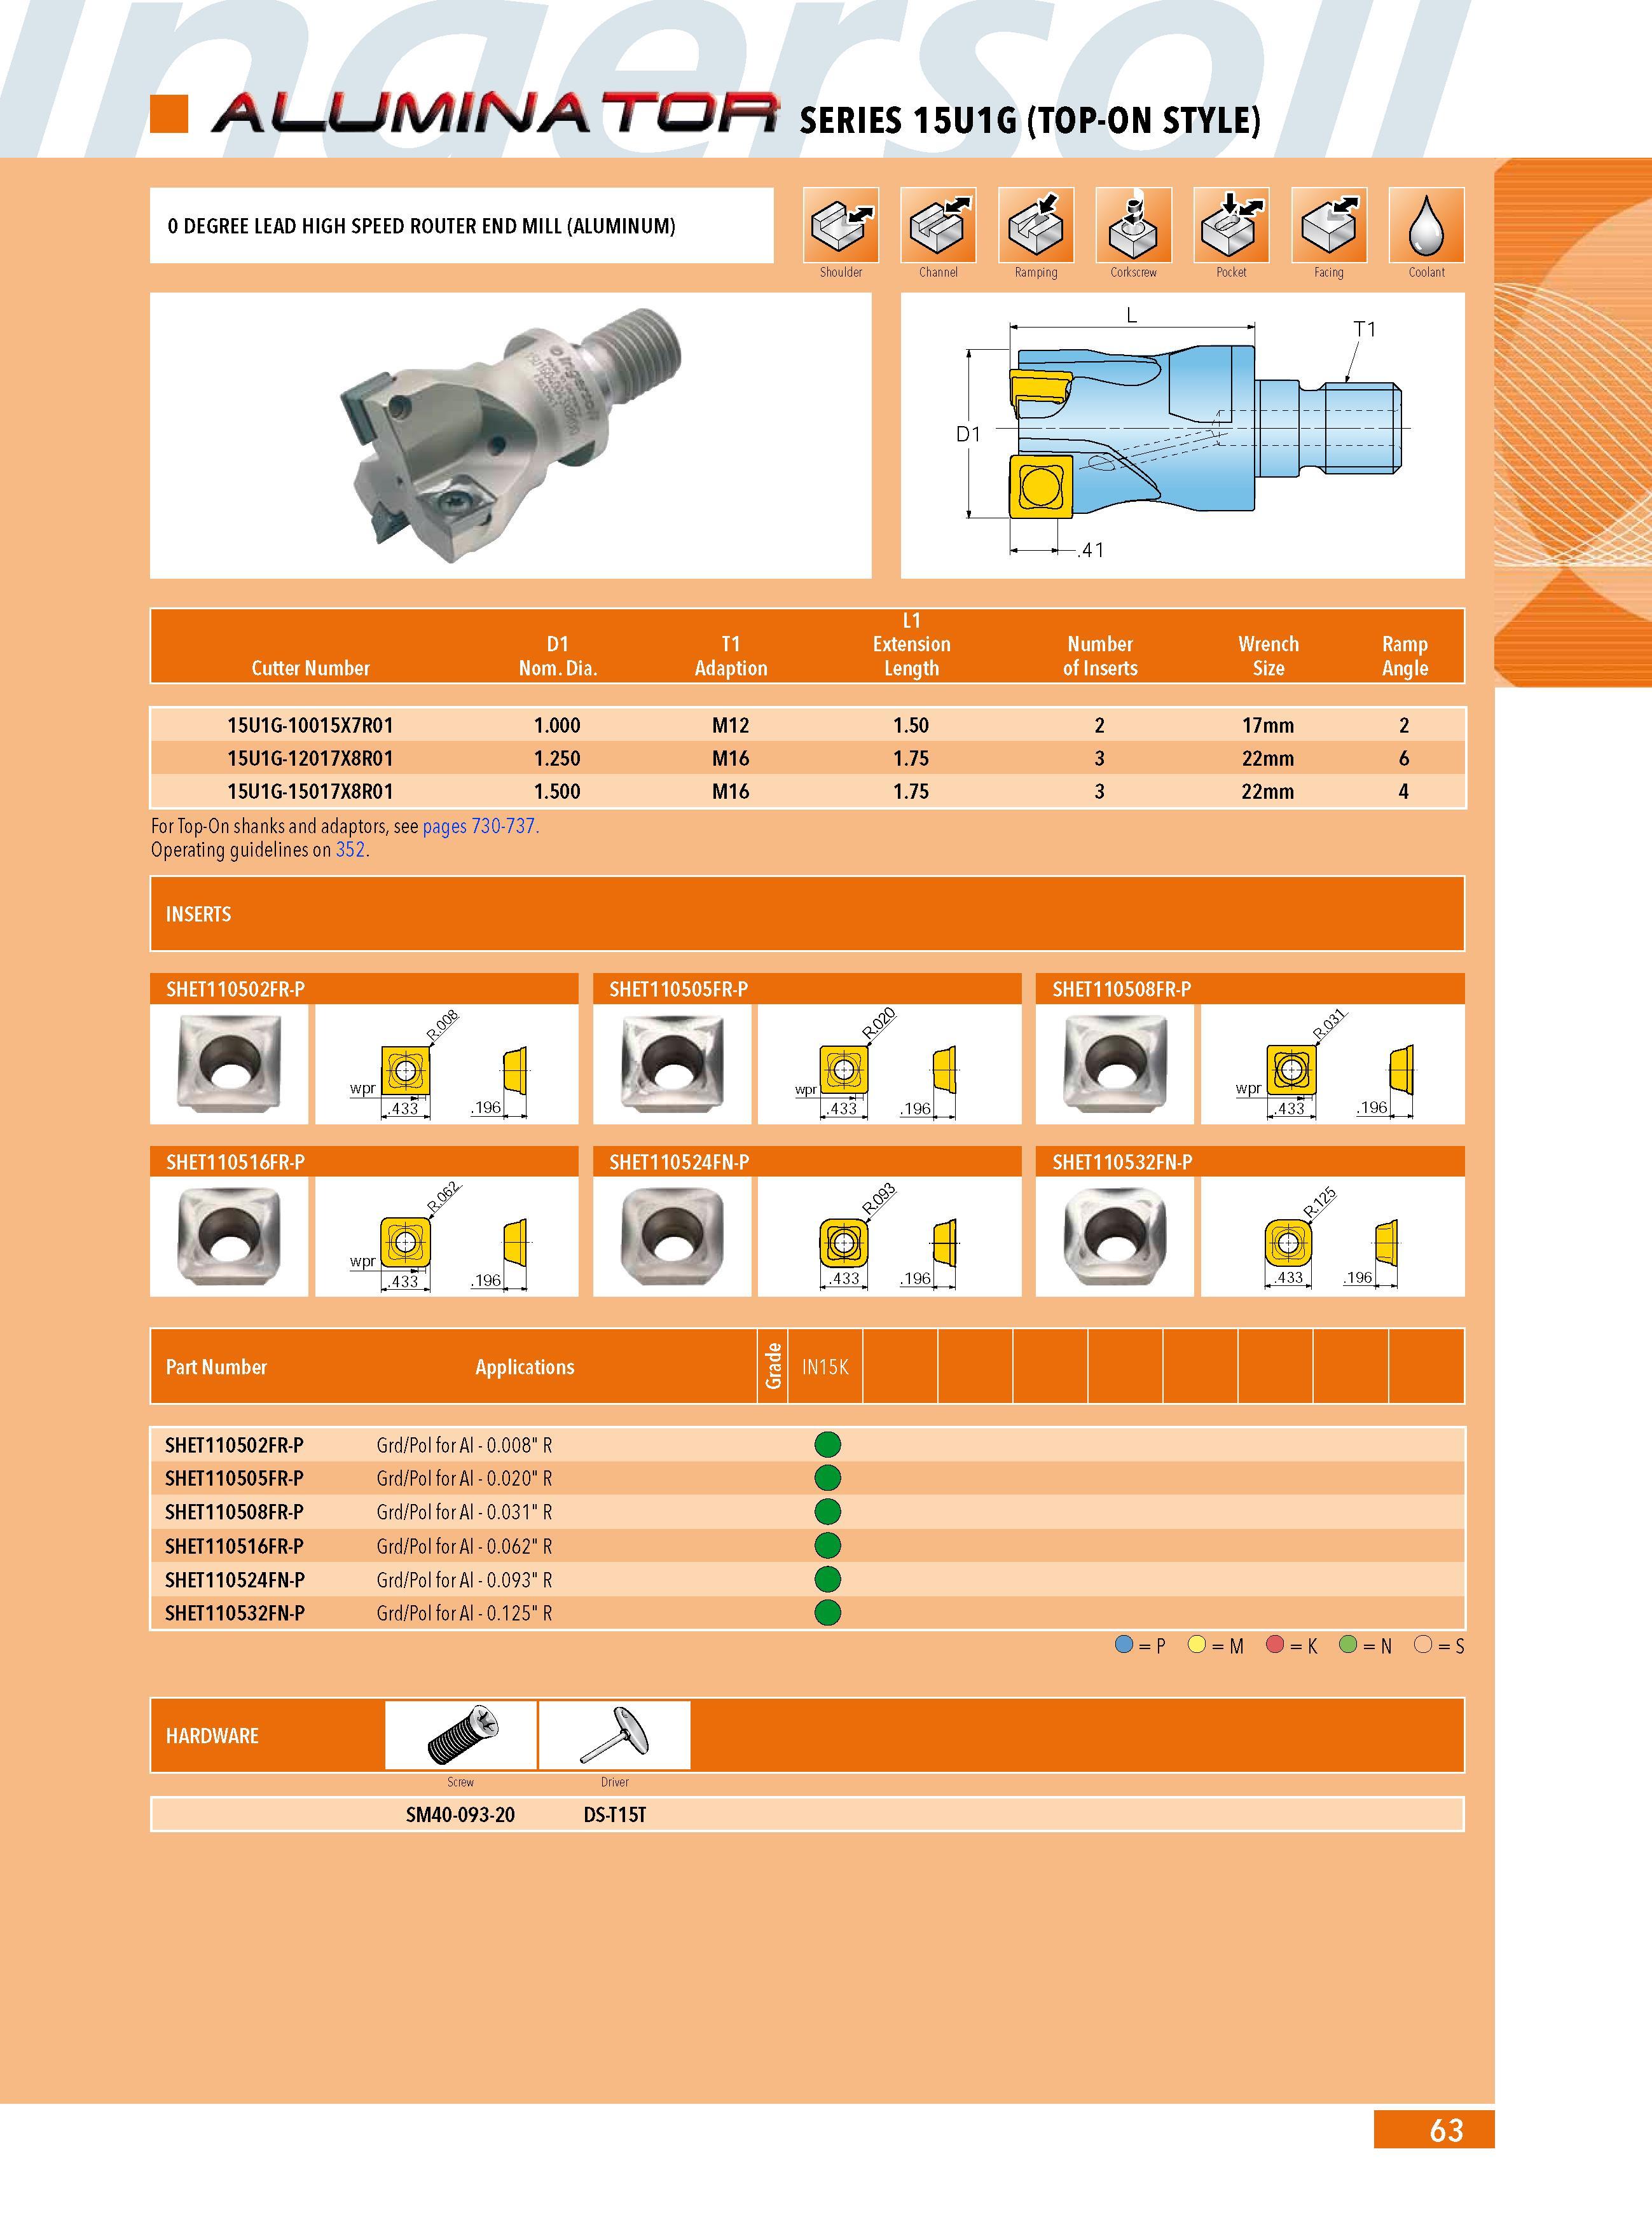Click the T1 Adaption column header
Screen dimensions: 1652x2231
point(731,656)
